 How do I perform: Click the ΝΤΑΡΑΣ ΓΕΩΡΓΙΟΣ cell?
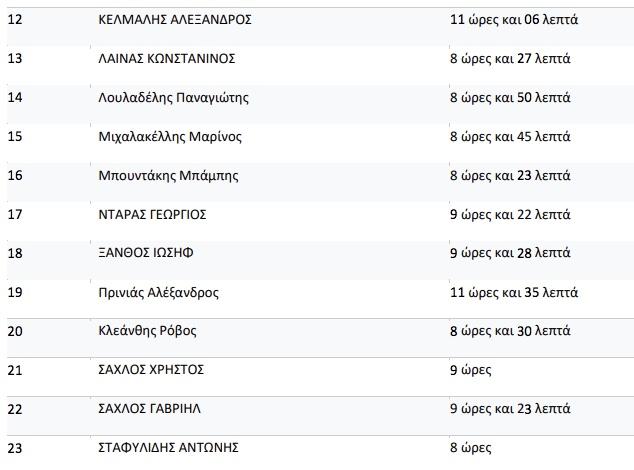coord(152,214)
